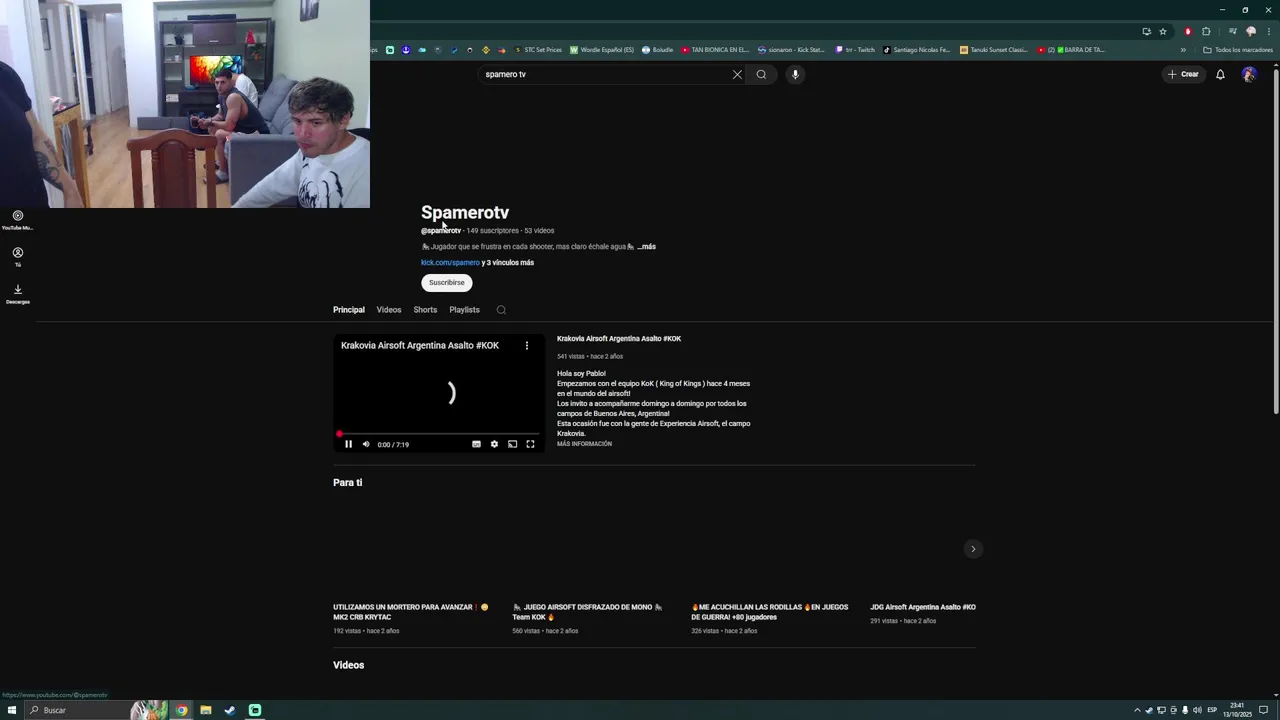Open the 'TAN BIONICA EN EL...' bookmark
The image size is (1280, 720).
tap(715, 50)
